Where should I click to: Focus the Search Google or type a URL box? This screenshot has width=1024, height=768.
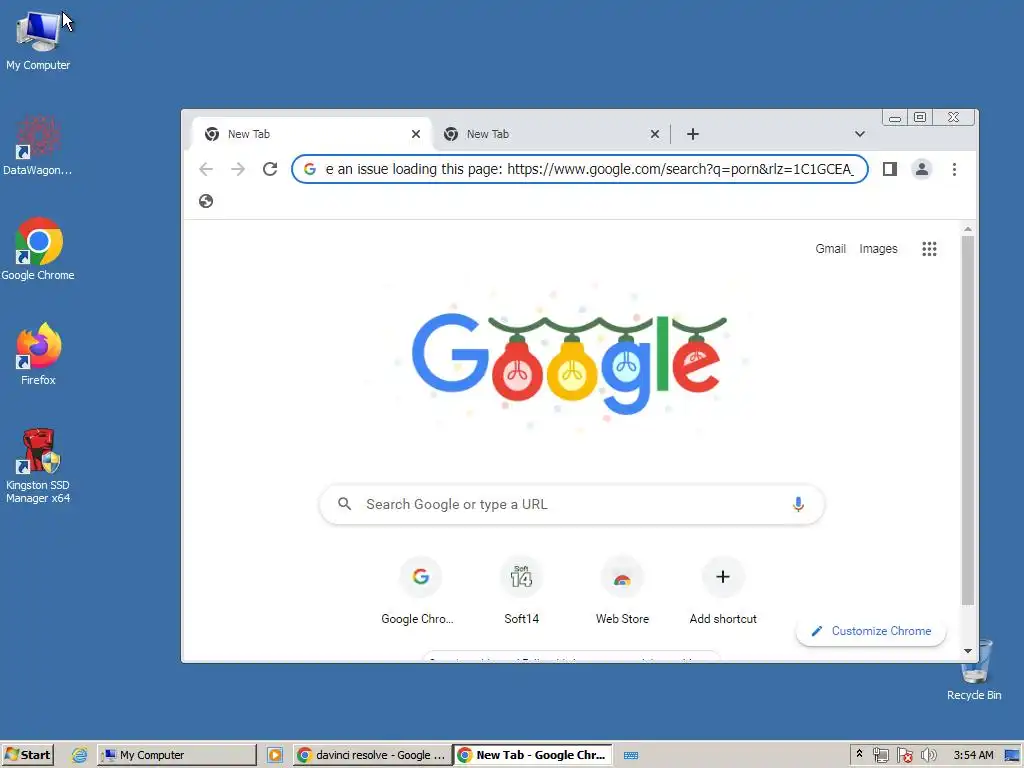click(x=571, y=504)
